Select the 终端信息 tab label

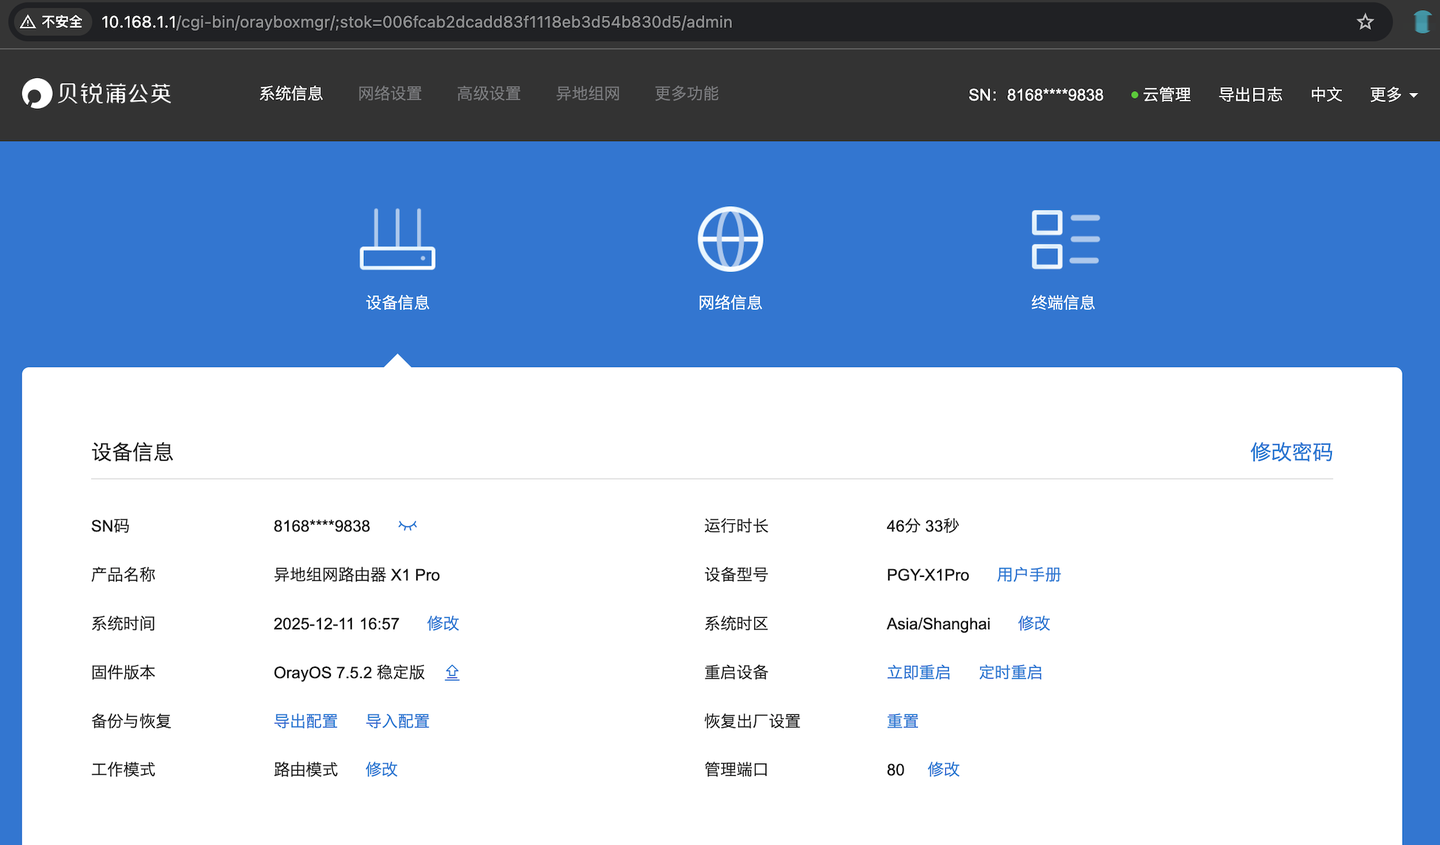coord(1063,302)
